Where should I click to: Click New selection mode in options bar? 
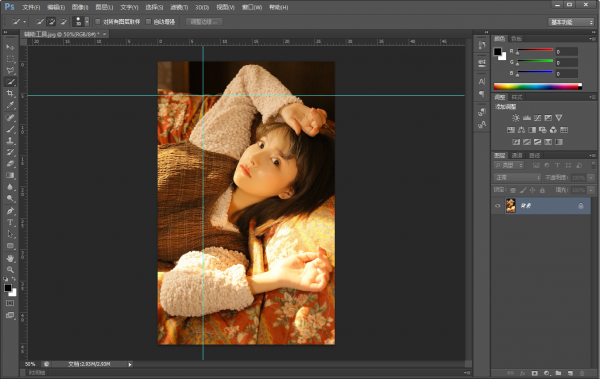coord(40,22)
